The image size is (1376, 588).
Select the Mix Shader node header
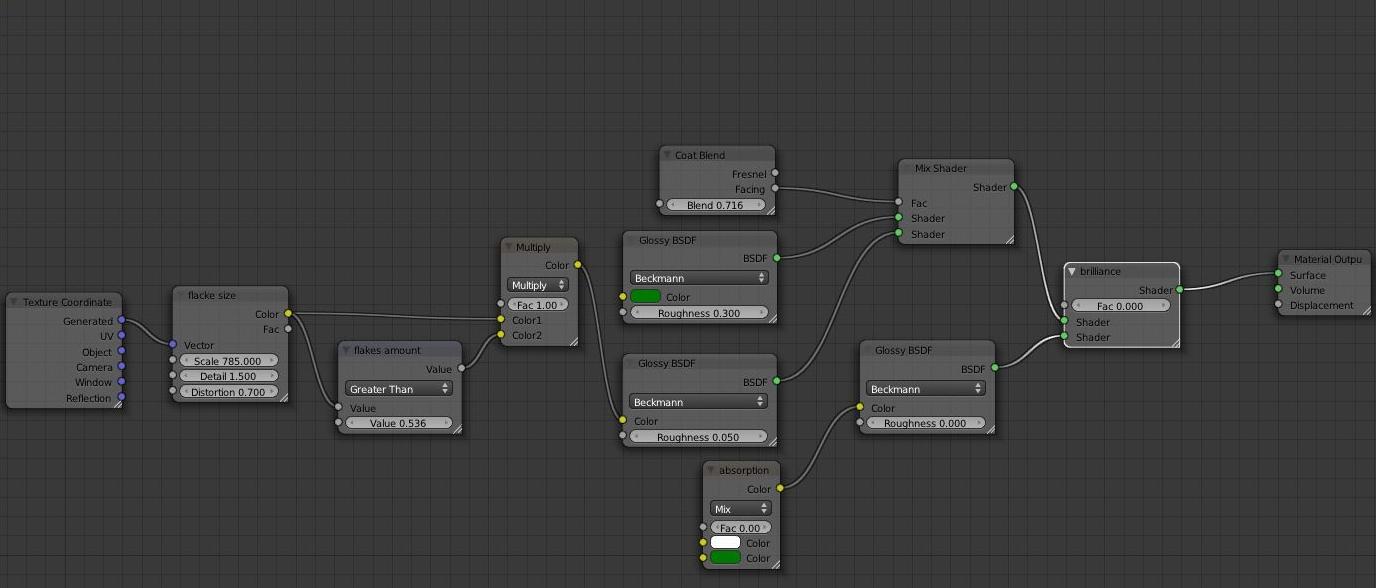click(956, 168)
